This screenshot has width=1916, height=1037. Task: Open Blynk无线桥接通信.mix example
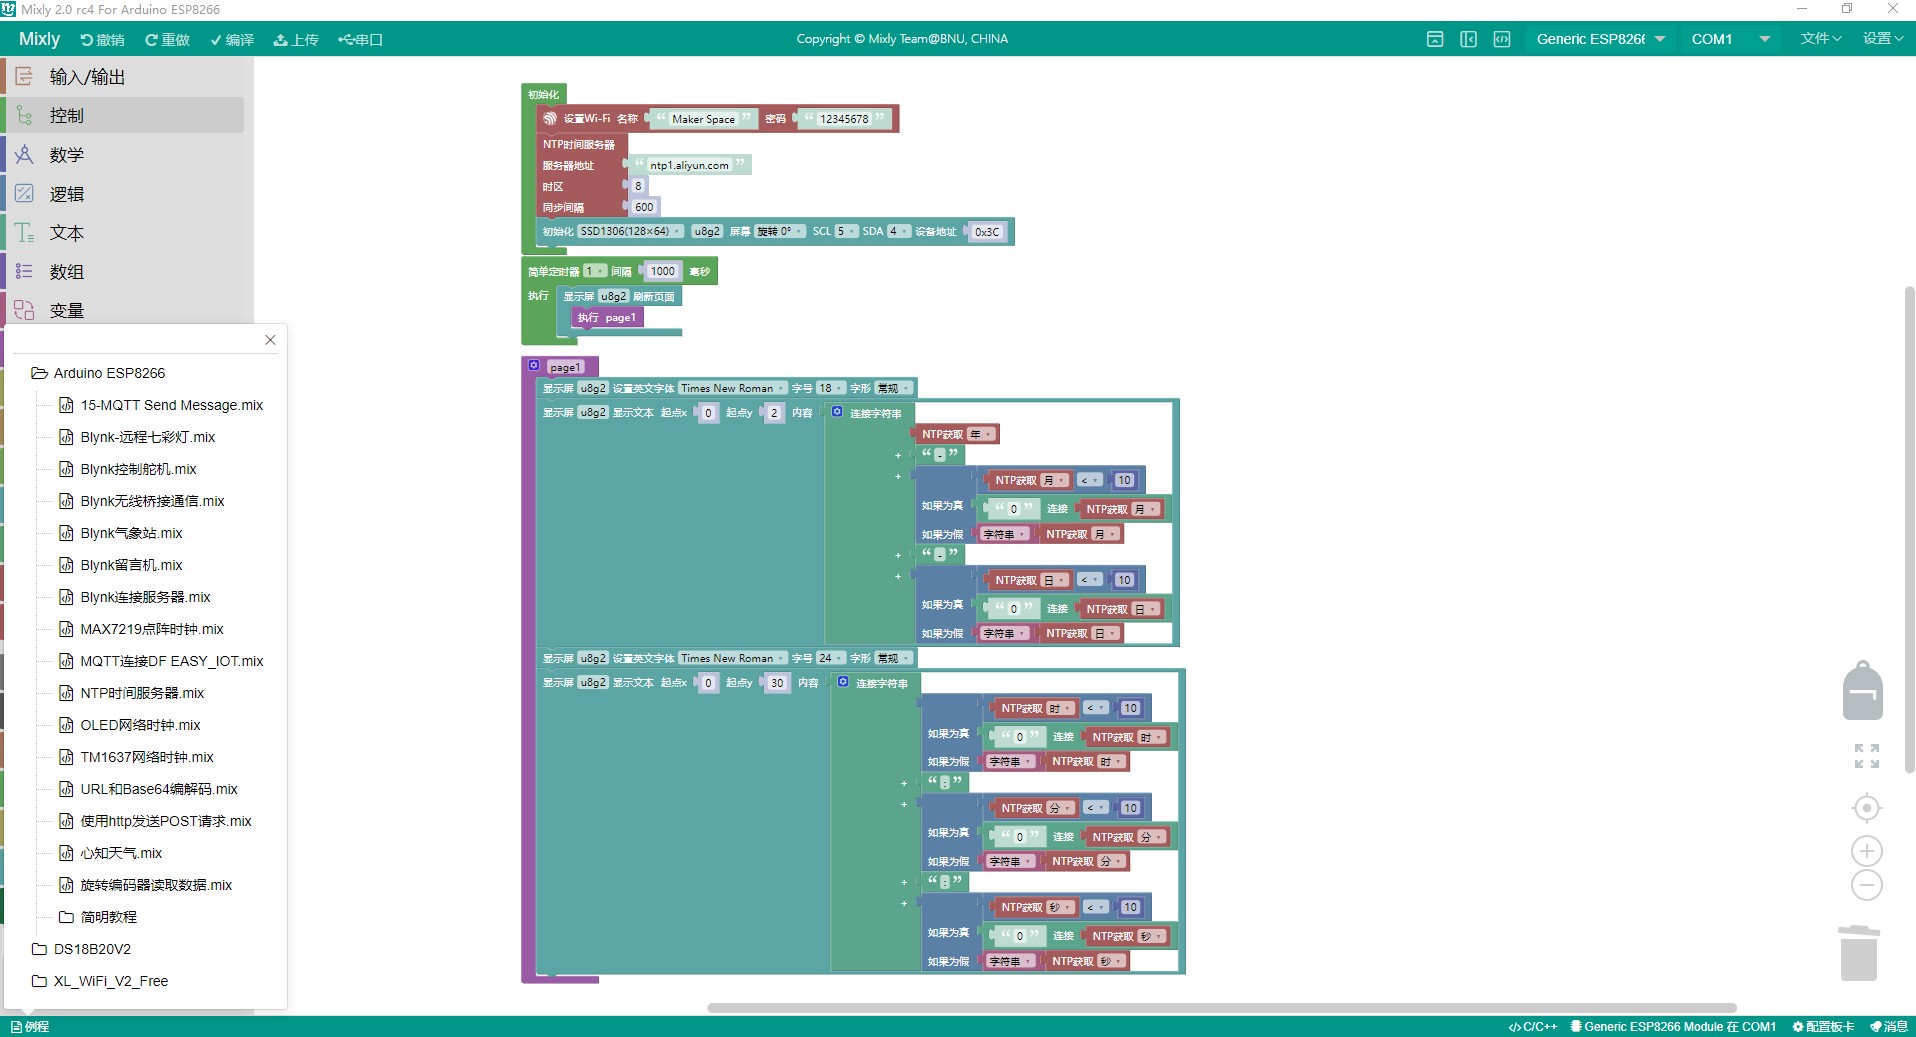[142, 501]
